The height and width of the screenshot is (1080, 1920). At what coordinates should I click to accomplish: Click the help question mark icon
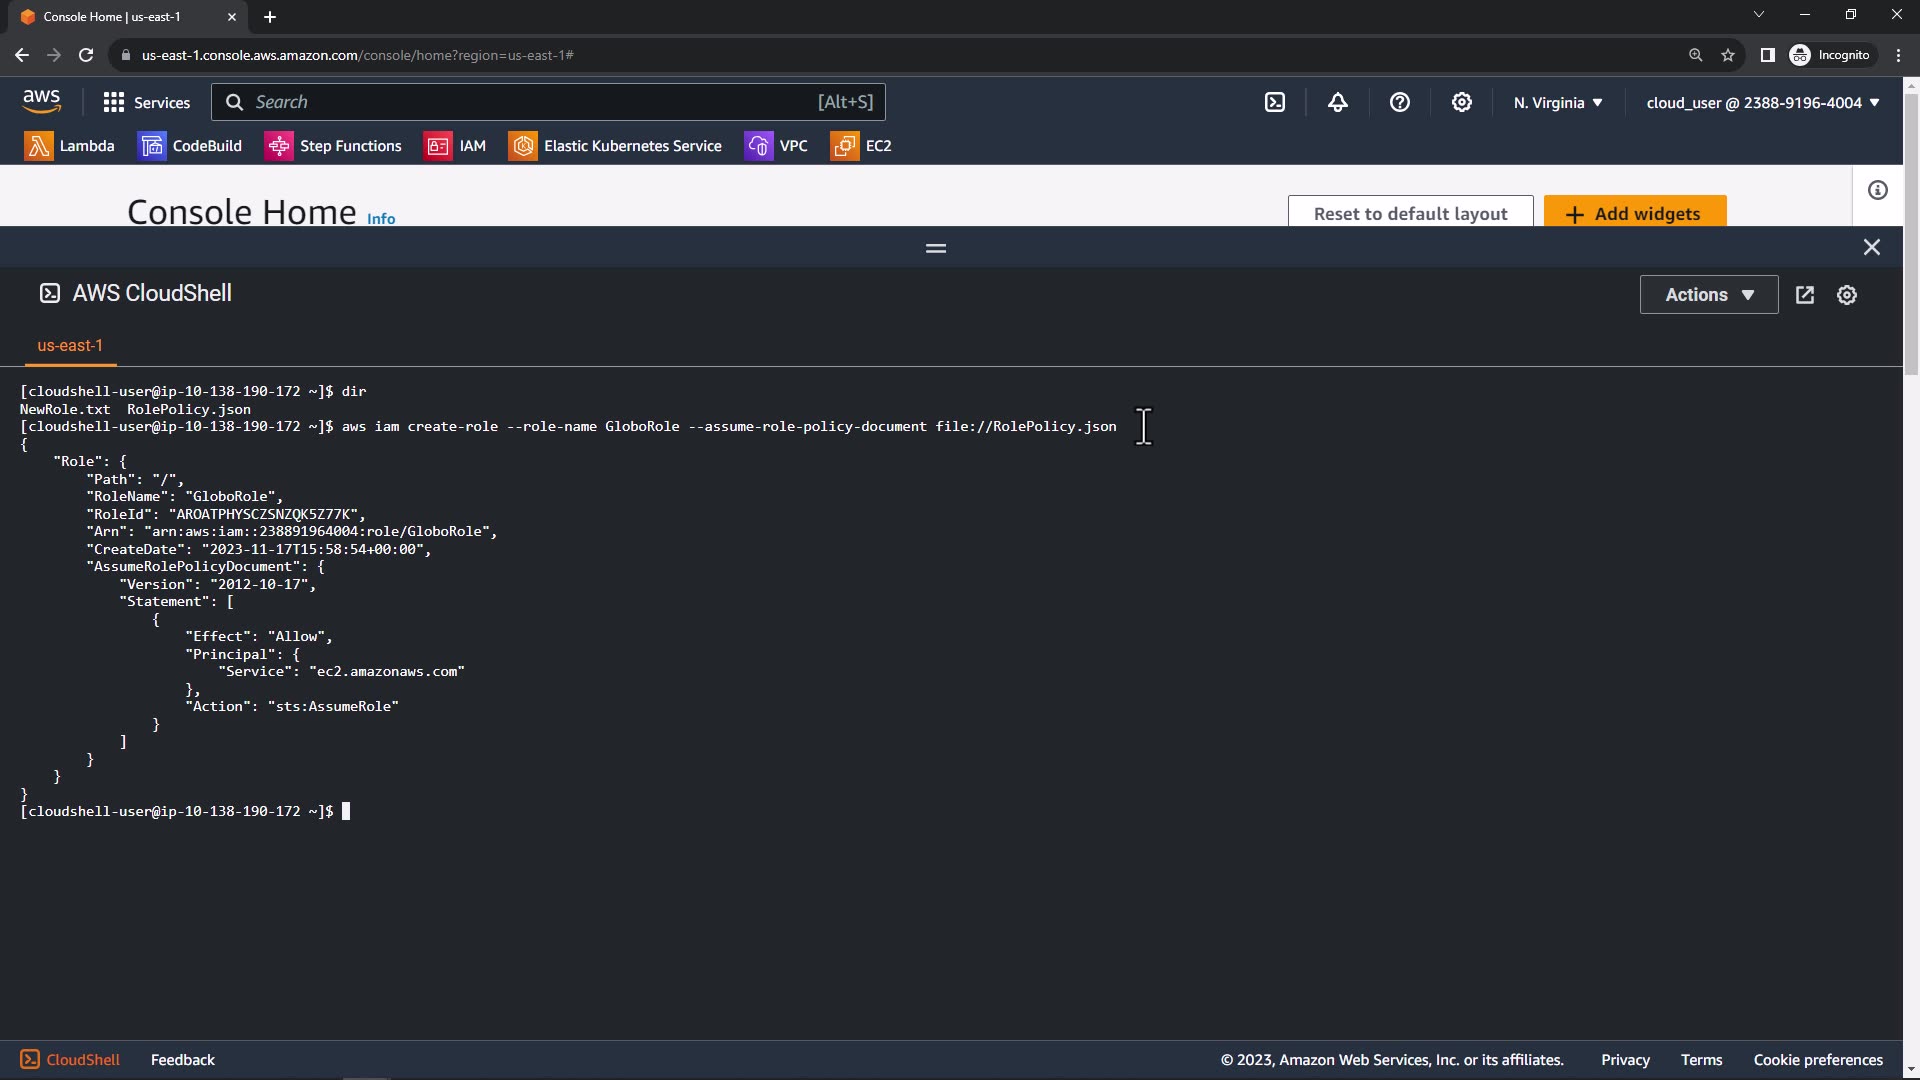(1399, 102)
